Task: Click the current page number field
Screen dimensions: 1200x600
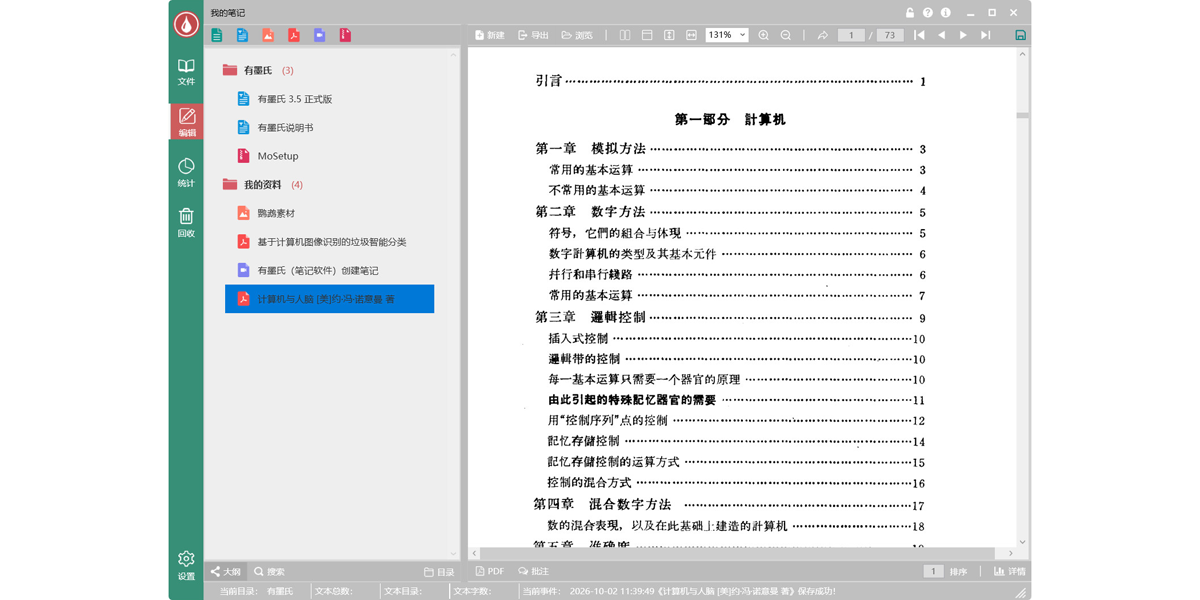Action: 851,35
